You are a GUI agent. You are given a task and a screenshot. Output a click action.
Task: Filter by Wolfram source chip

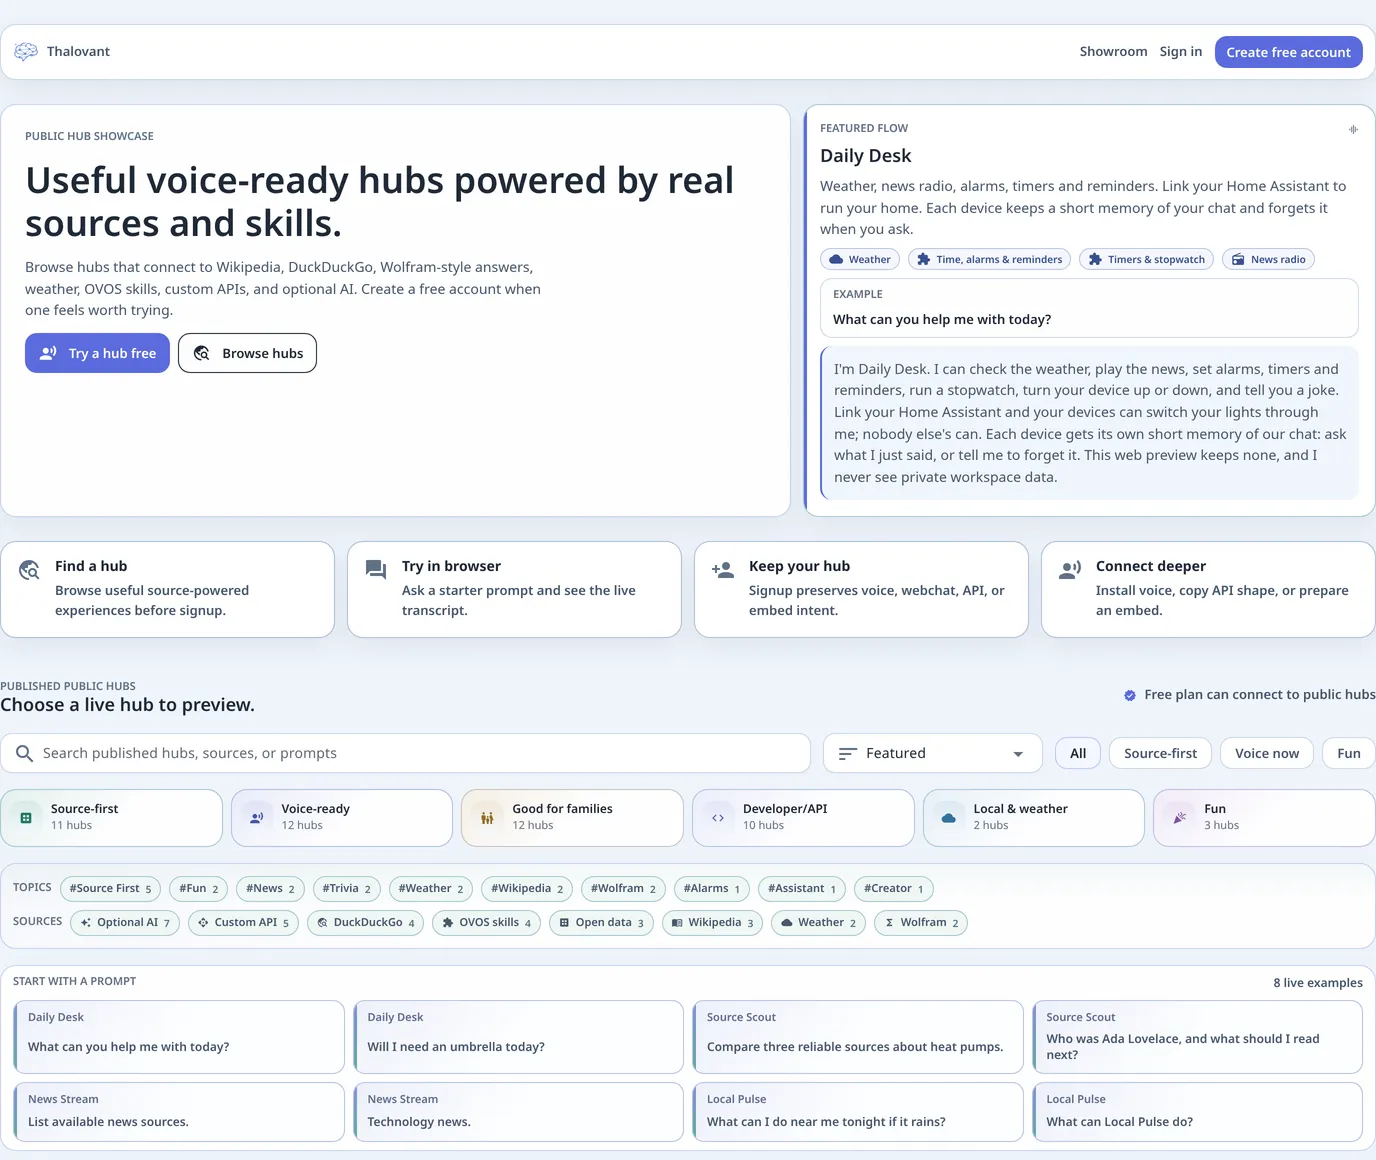(x=920, y=923)
